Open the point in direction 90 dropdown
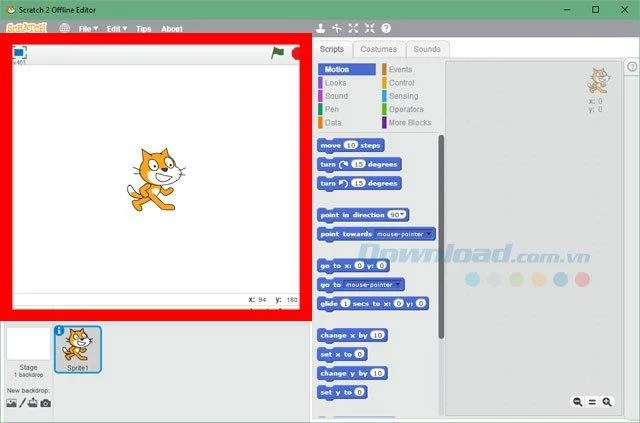Viewport: 640px width, 423px height. pos(398,214)
